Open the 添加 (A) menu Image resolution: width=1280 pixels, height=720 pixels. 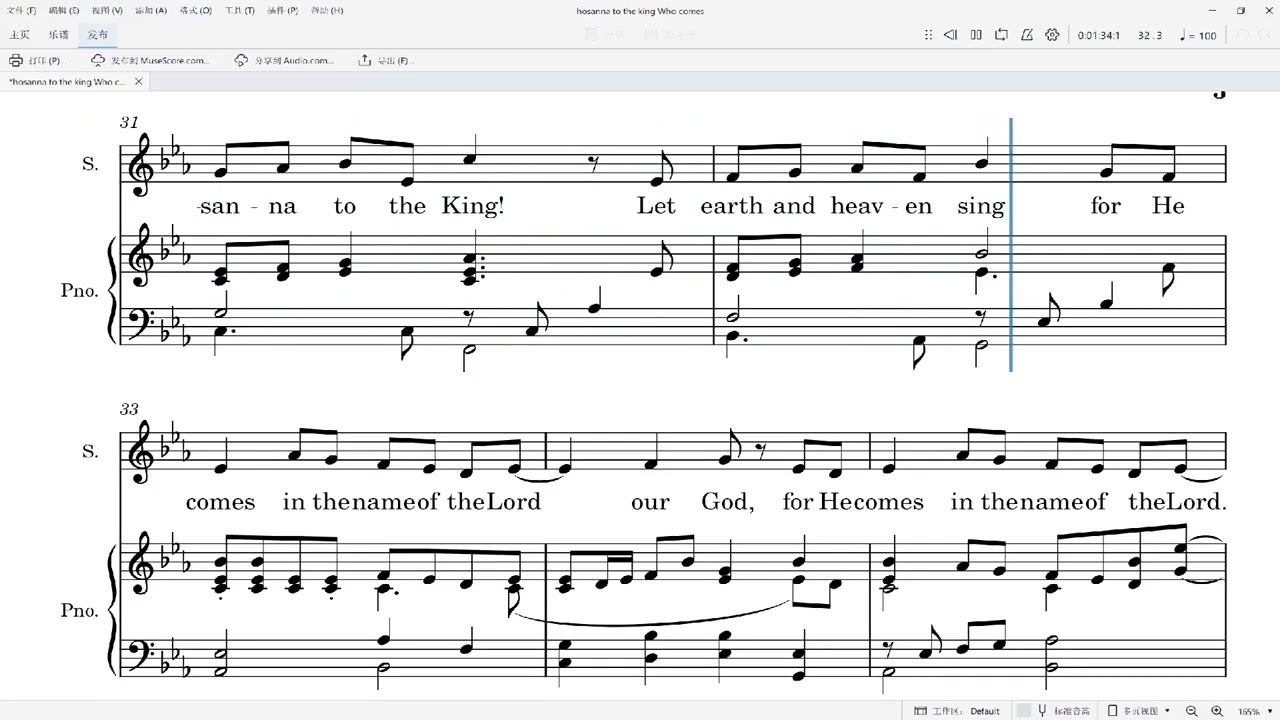pyautogui.click(x=151, y=11)
